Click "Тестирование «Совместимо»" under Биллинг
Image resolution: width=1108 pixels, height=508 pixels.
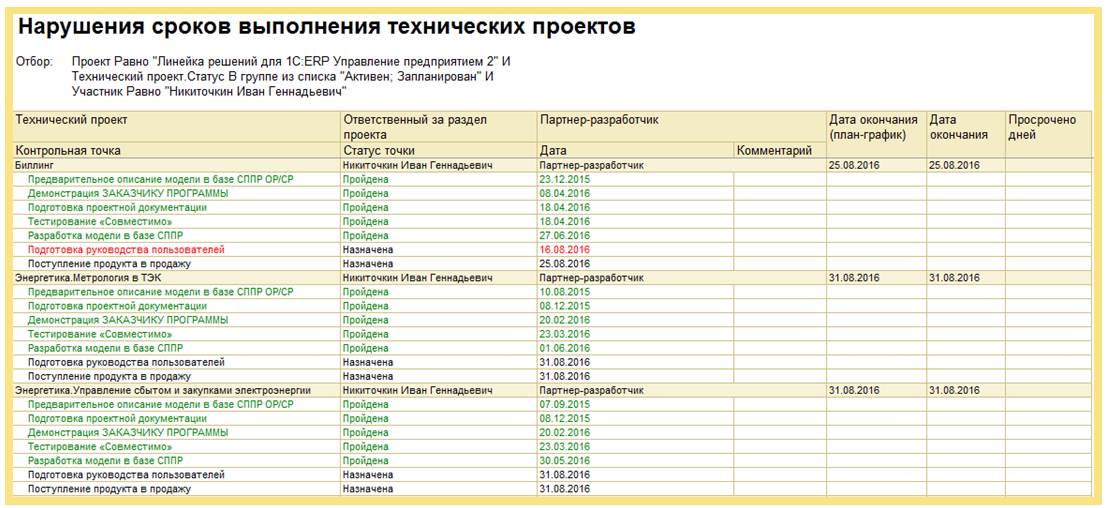100,221
